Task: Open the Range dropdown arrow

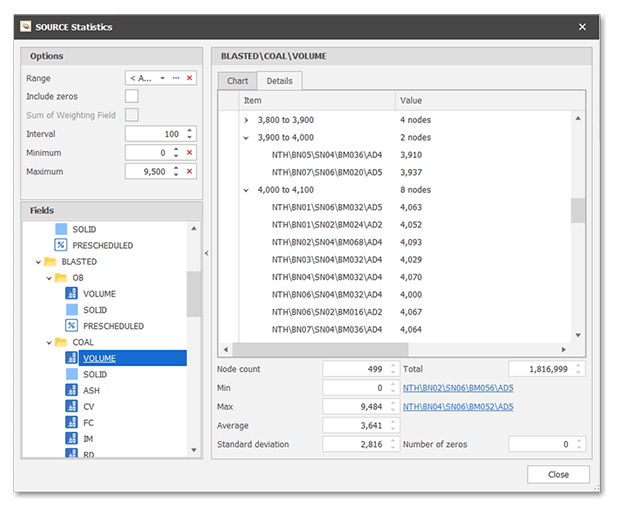Action: [x=162, y=78]
